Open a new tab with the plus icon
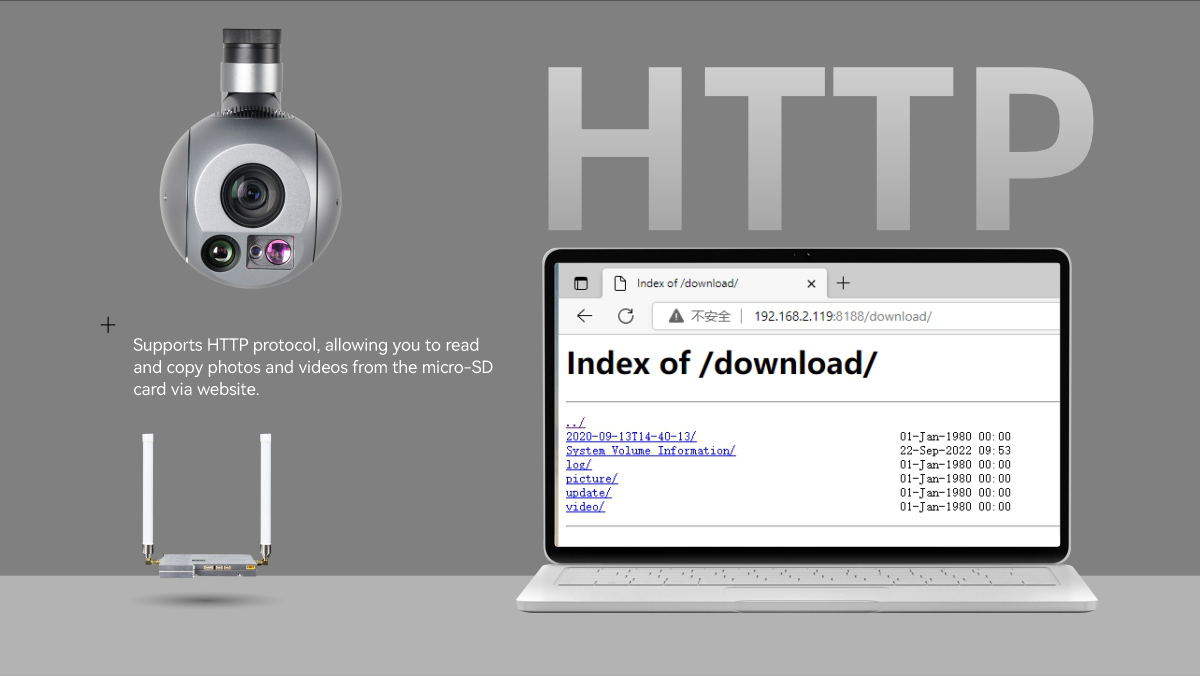The width and height of the screenshot is (1200, 676). [x=843, y=283]
